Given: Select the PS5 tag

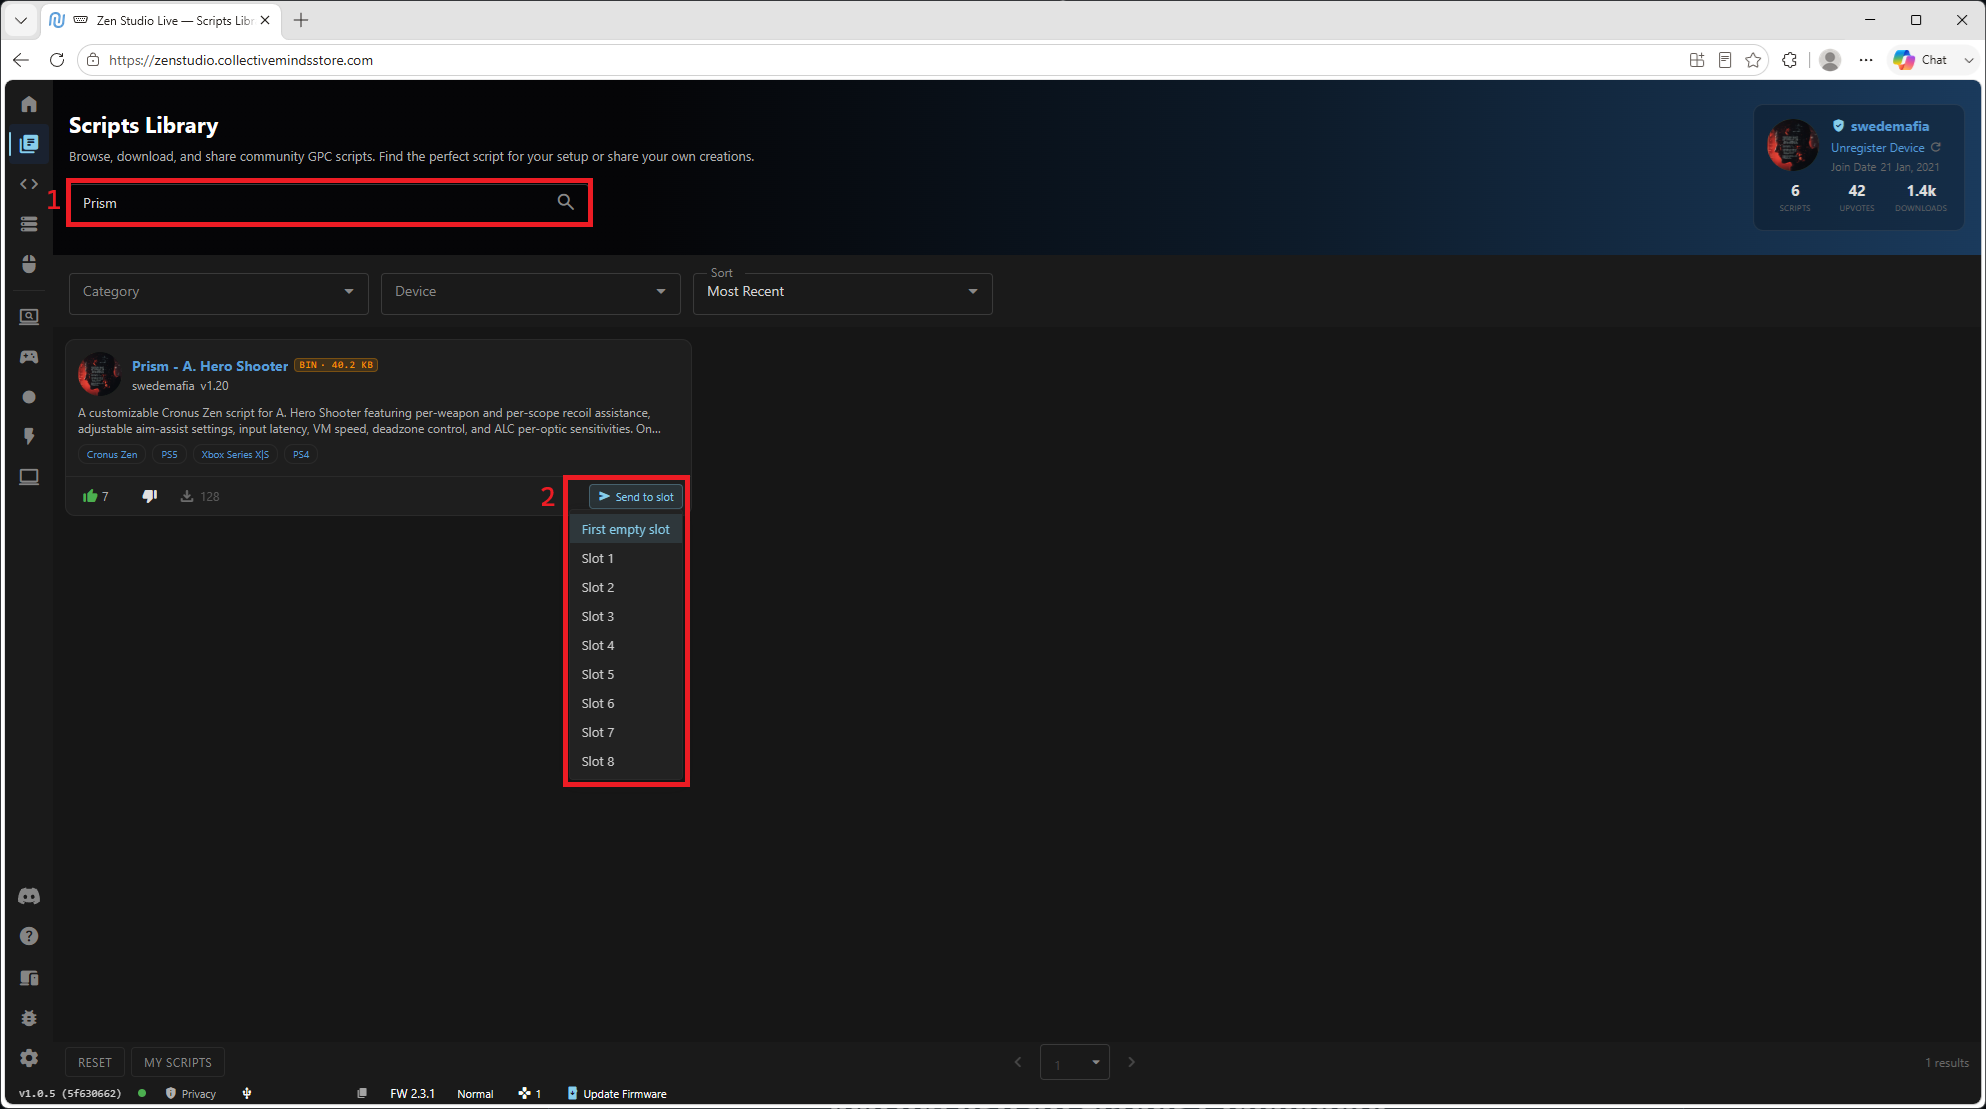Looking at the screenshot, I should point(170,454).
